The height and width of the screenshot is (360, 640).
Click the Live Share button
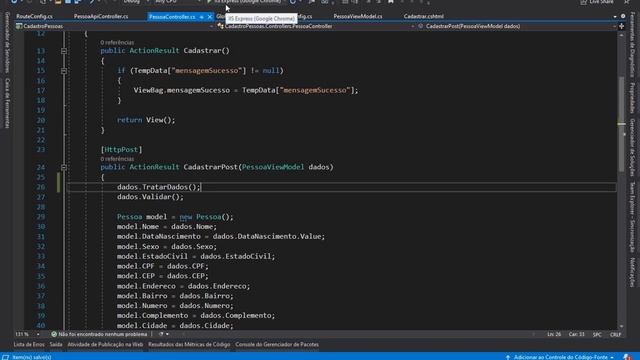pyautogui.click(x=597, y=2)
